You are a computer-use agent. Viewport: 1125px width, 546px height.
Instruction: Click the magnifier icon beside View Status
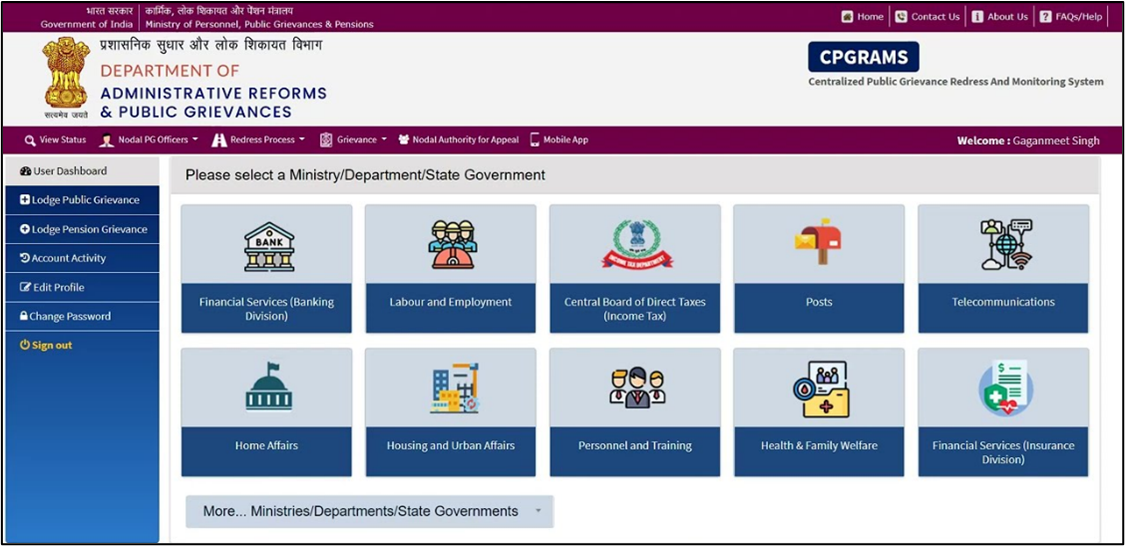(x=30, y=141)
